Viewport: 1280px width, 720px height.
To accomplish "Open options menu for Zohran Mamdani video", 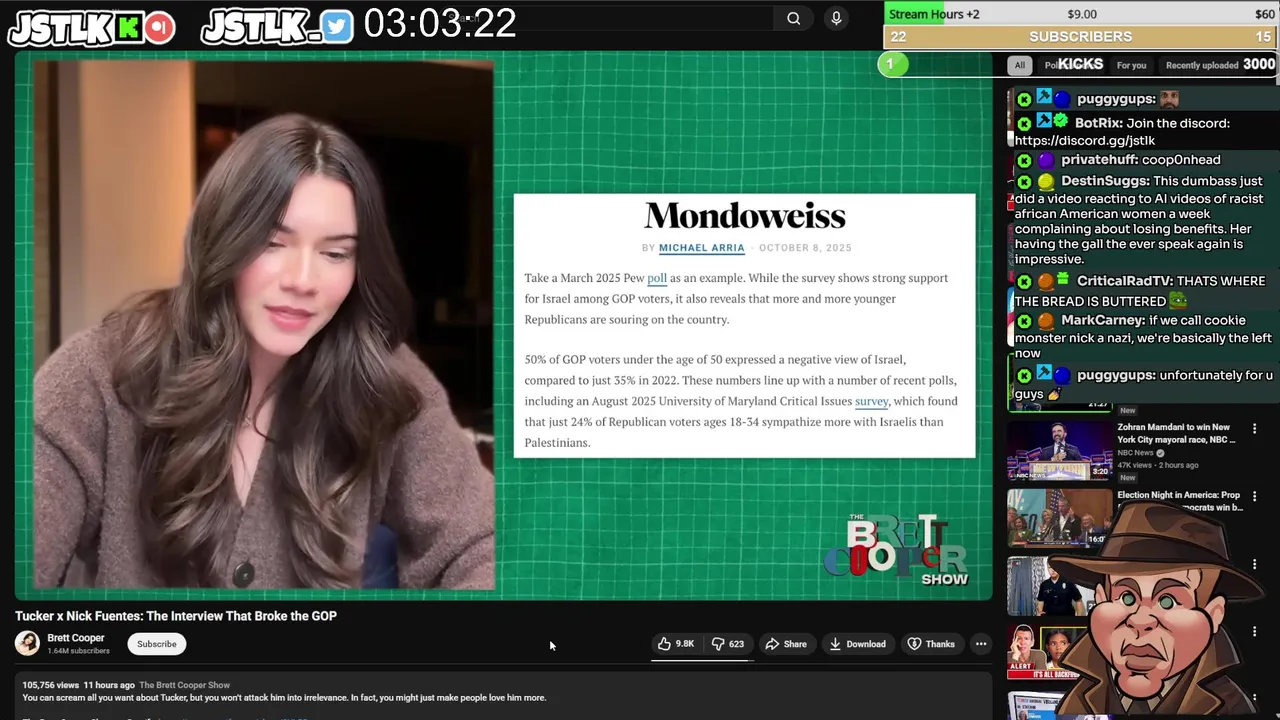I will pyautogui.click(x=1254, y=428).
